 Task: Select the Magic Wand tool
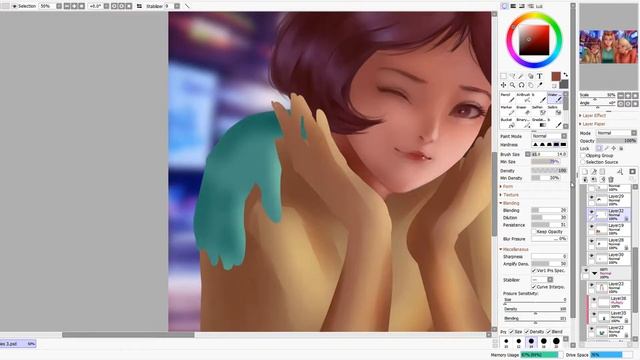521,76
